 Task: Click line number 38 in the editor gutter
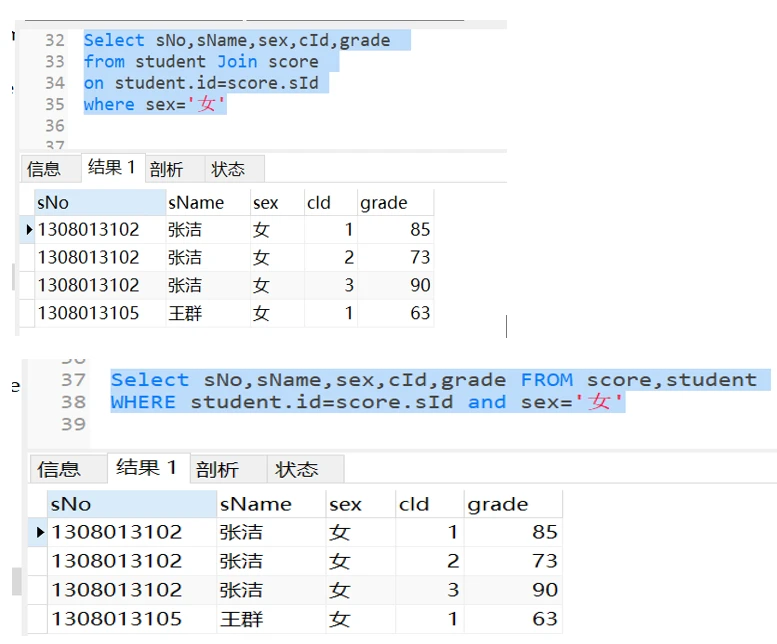[x=73, y=402]
